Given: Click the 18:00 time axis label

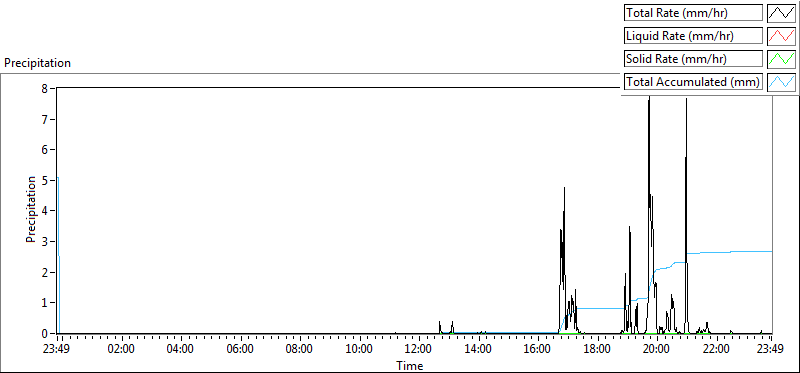Looking at the screenshot, I should tap(597, 350).
